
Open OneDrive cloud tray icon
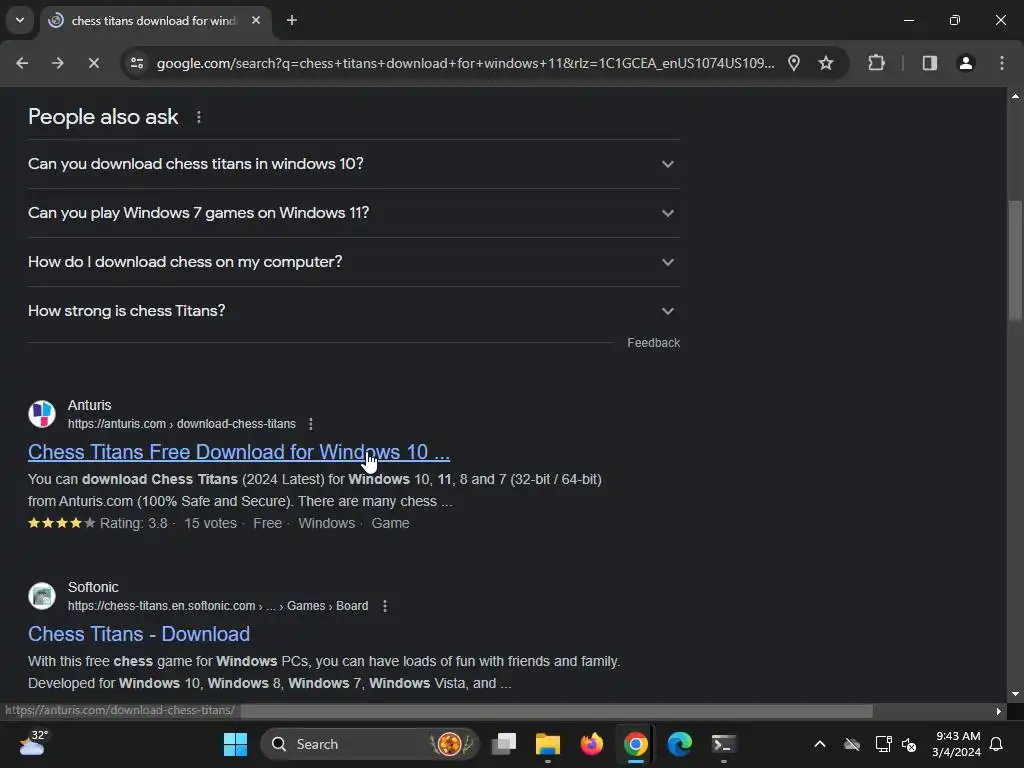852,744
